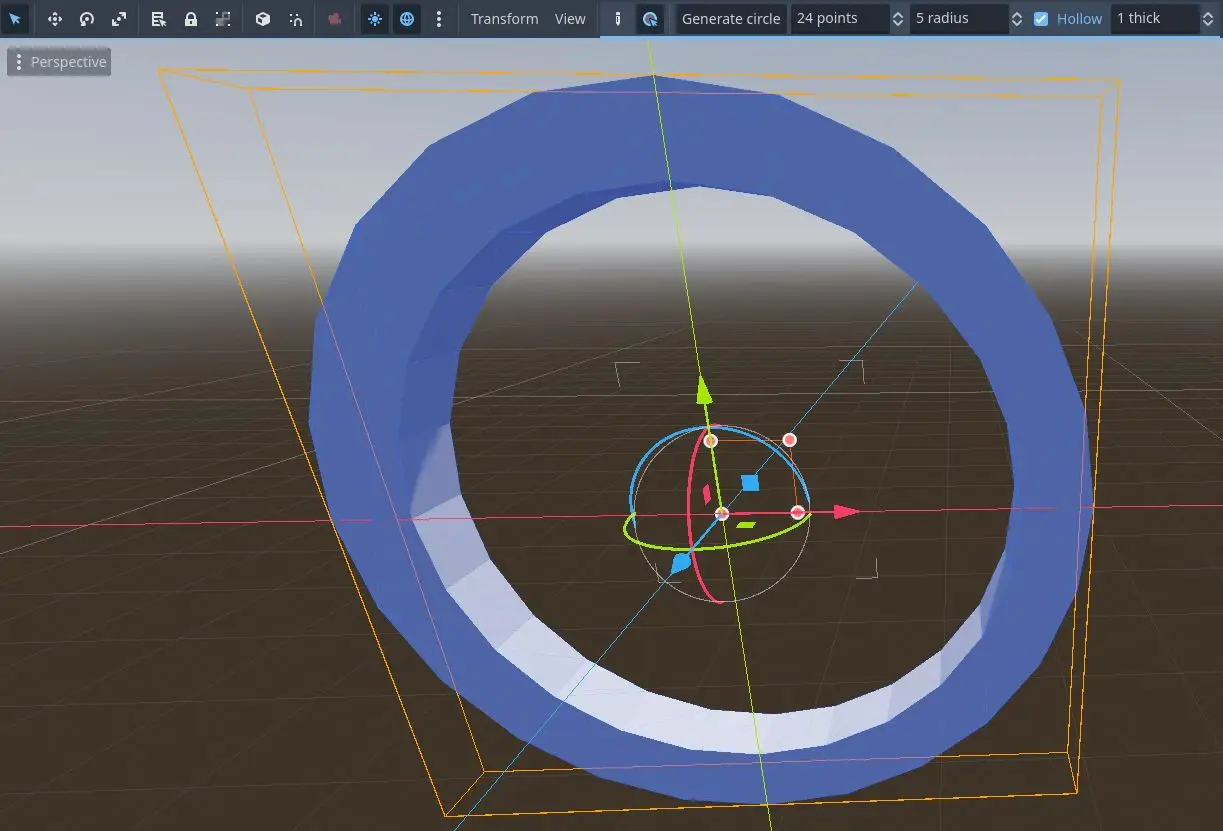Select the circle generator tool icon
The height and width of the screenshot is (831, 1223).
pos(650,19)
